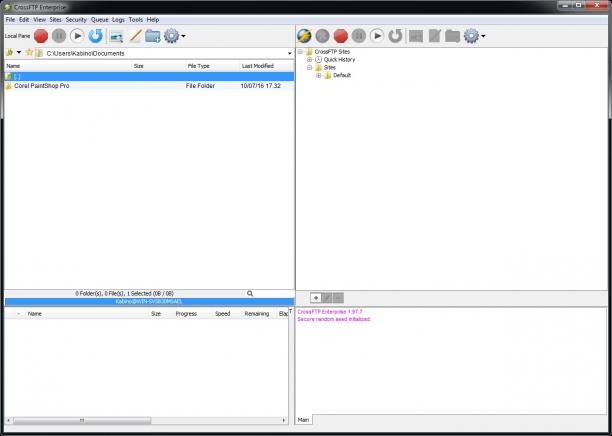Click the grayed remote new folder icon
Screen dimensions: 612x436
452,36
